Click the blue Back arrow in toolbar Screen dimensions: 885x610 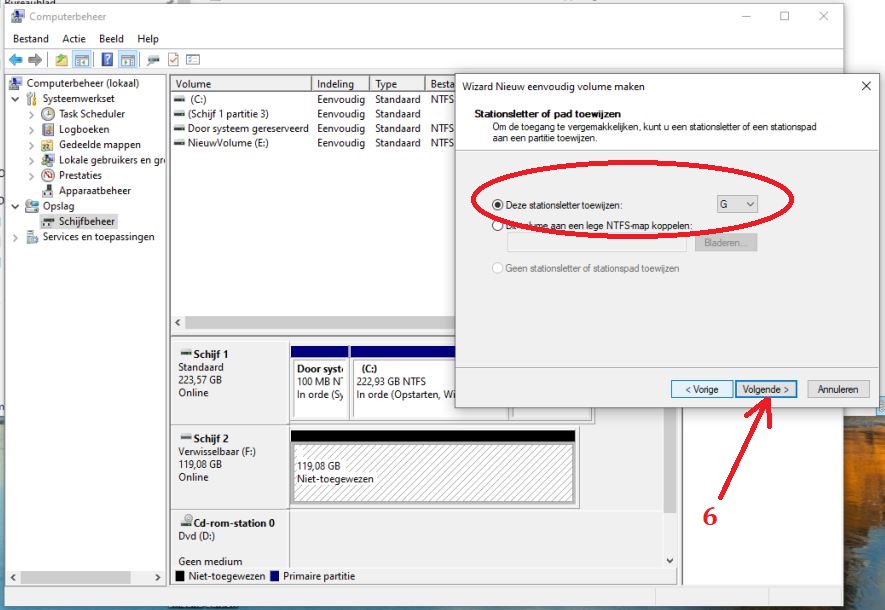point(15,60)
